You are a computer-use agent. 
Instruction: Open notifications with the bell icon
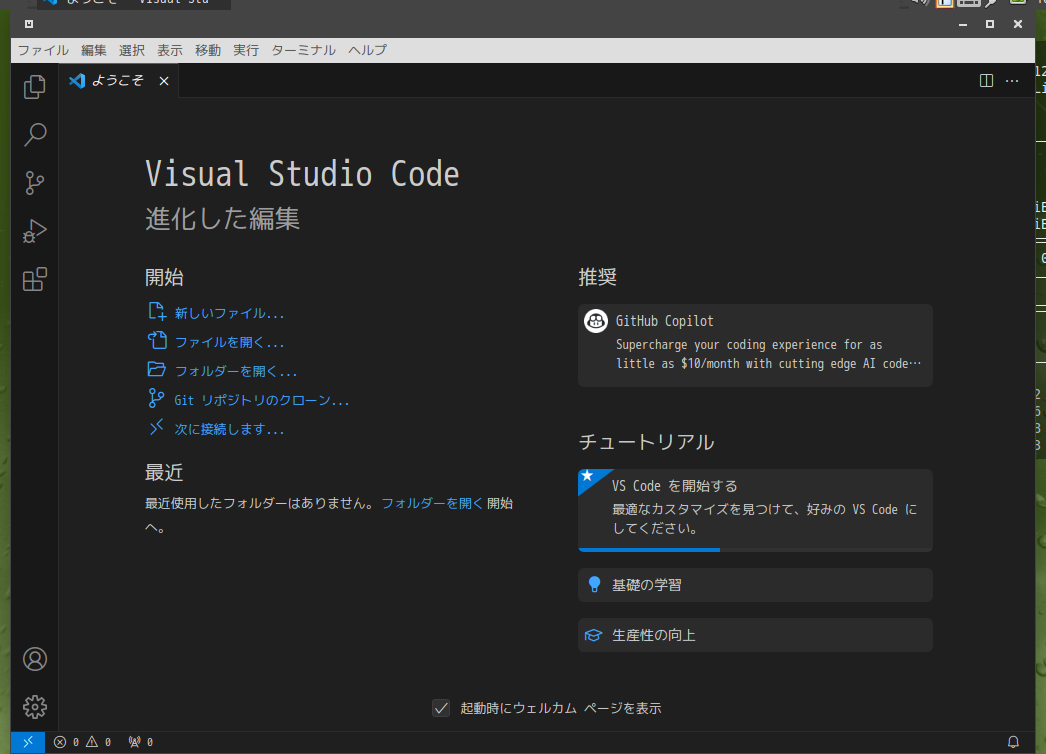pos(1013,742)
